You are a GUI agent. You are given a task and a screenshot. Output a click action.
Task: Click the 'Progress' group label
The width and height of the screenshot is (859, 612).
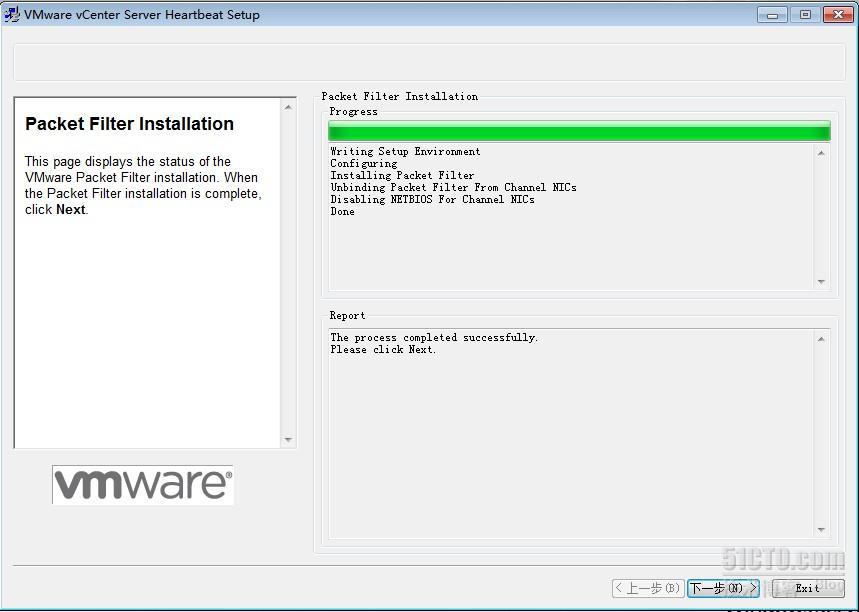(353, 112)
